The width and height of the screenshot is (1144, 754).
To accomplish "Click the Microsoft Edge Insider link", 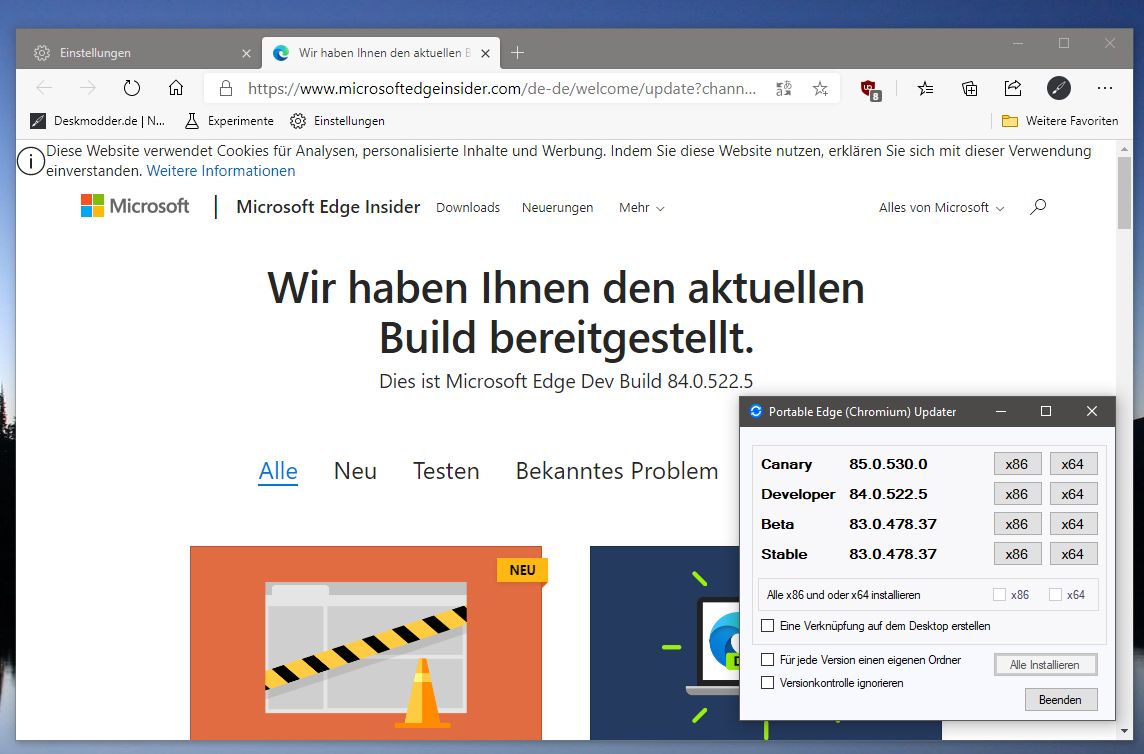I will [328, 207].
